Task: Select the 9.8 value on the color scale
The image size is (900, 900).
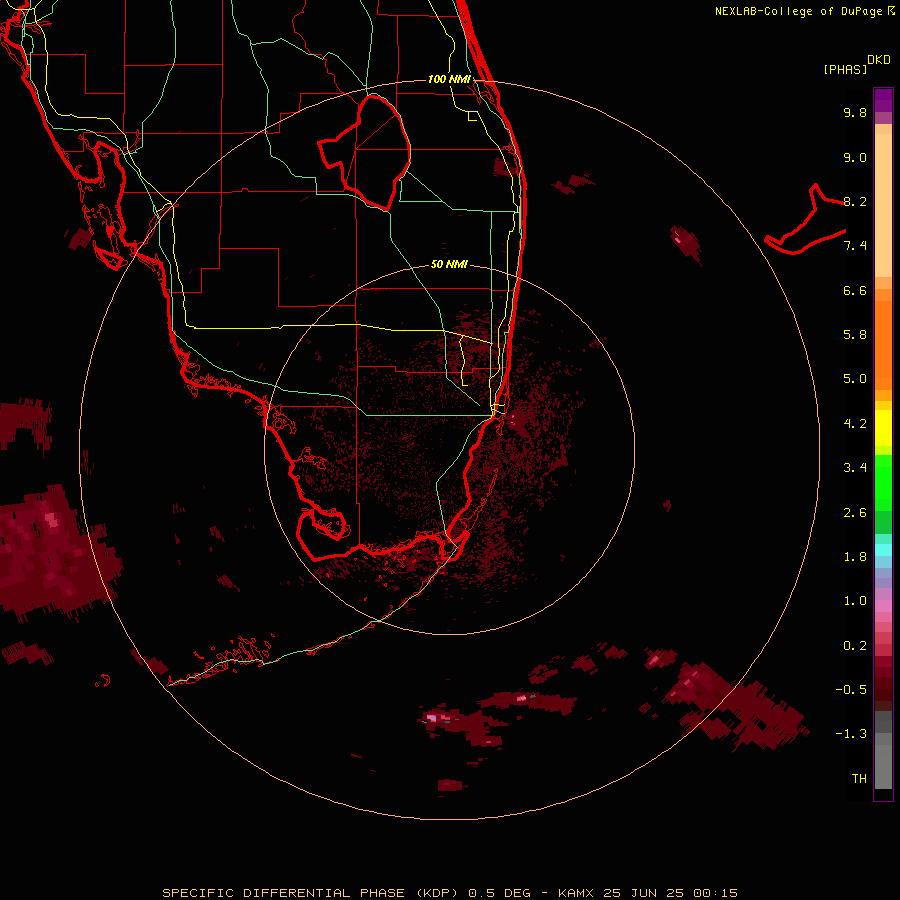Action: click(x=855, y=112)
